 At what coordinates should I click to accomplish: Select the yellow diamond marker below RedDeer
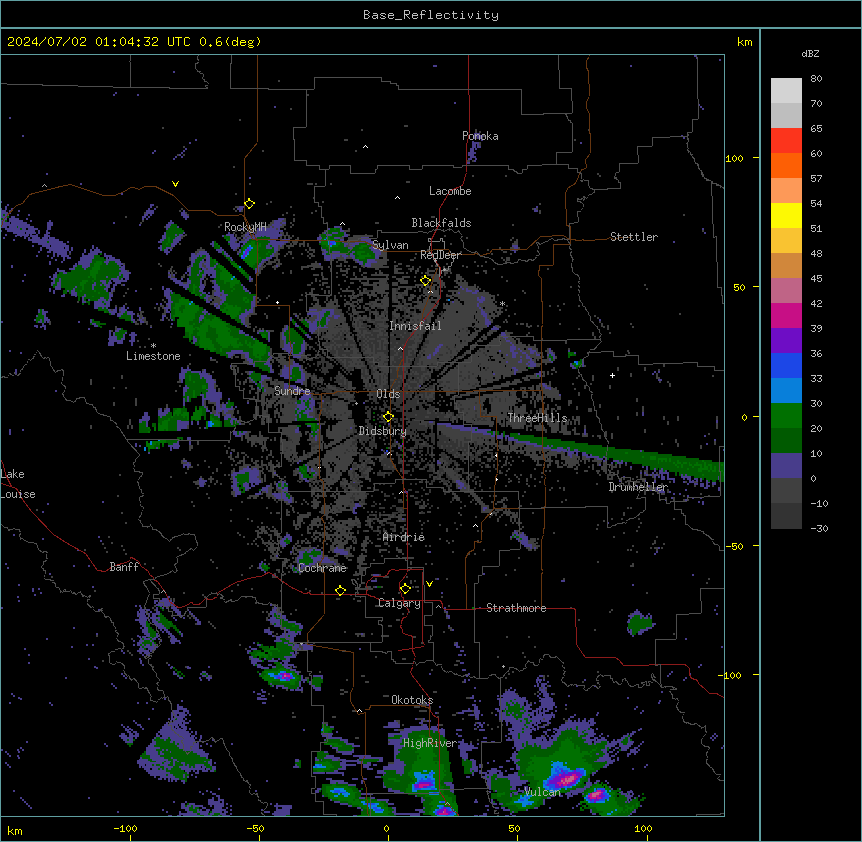coord(426,281)
